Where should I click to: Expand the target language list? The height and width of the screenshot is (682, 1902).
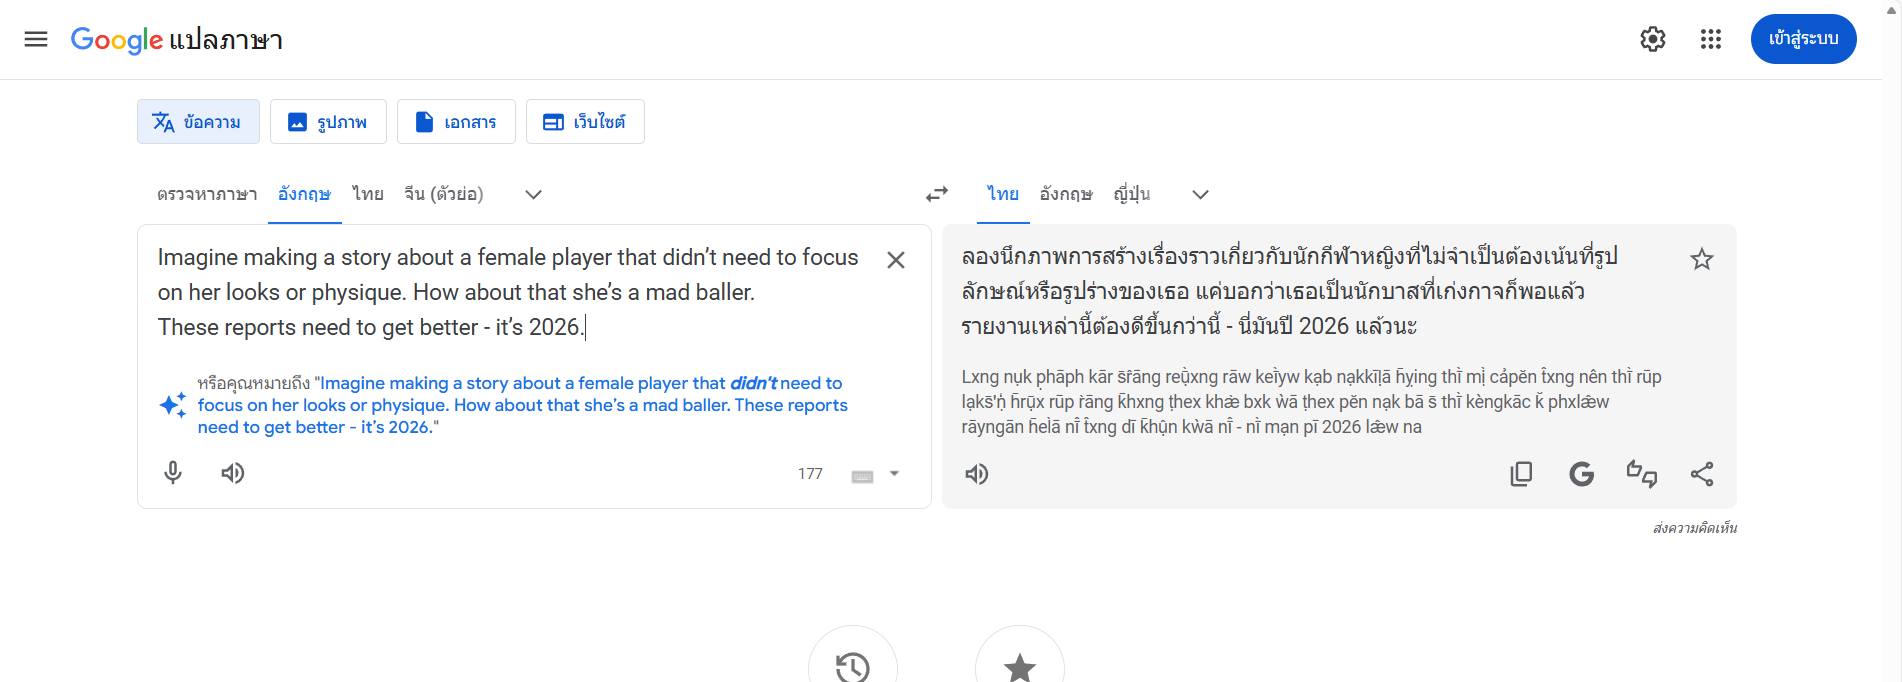[1200, 194]
